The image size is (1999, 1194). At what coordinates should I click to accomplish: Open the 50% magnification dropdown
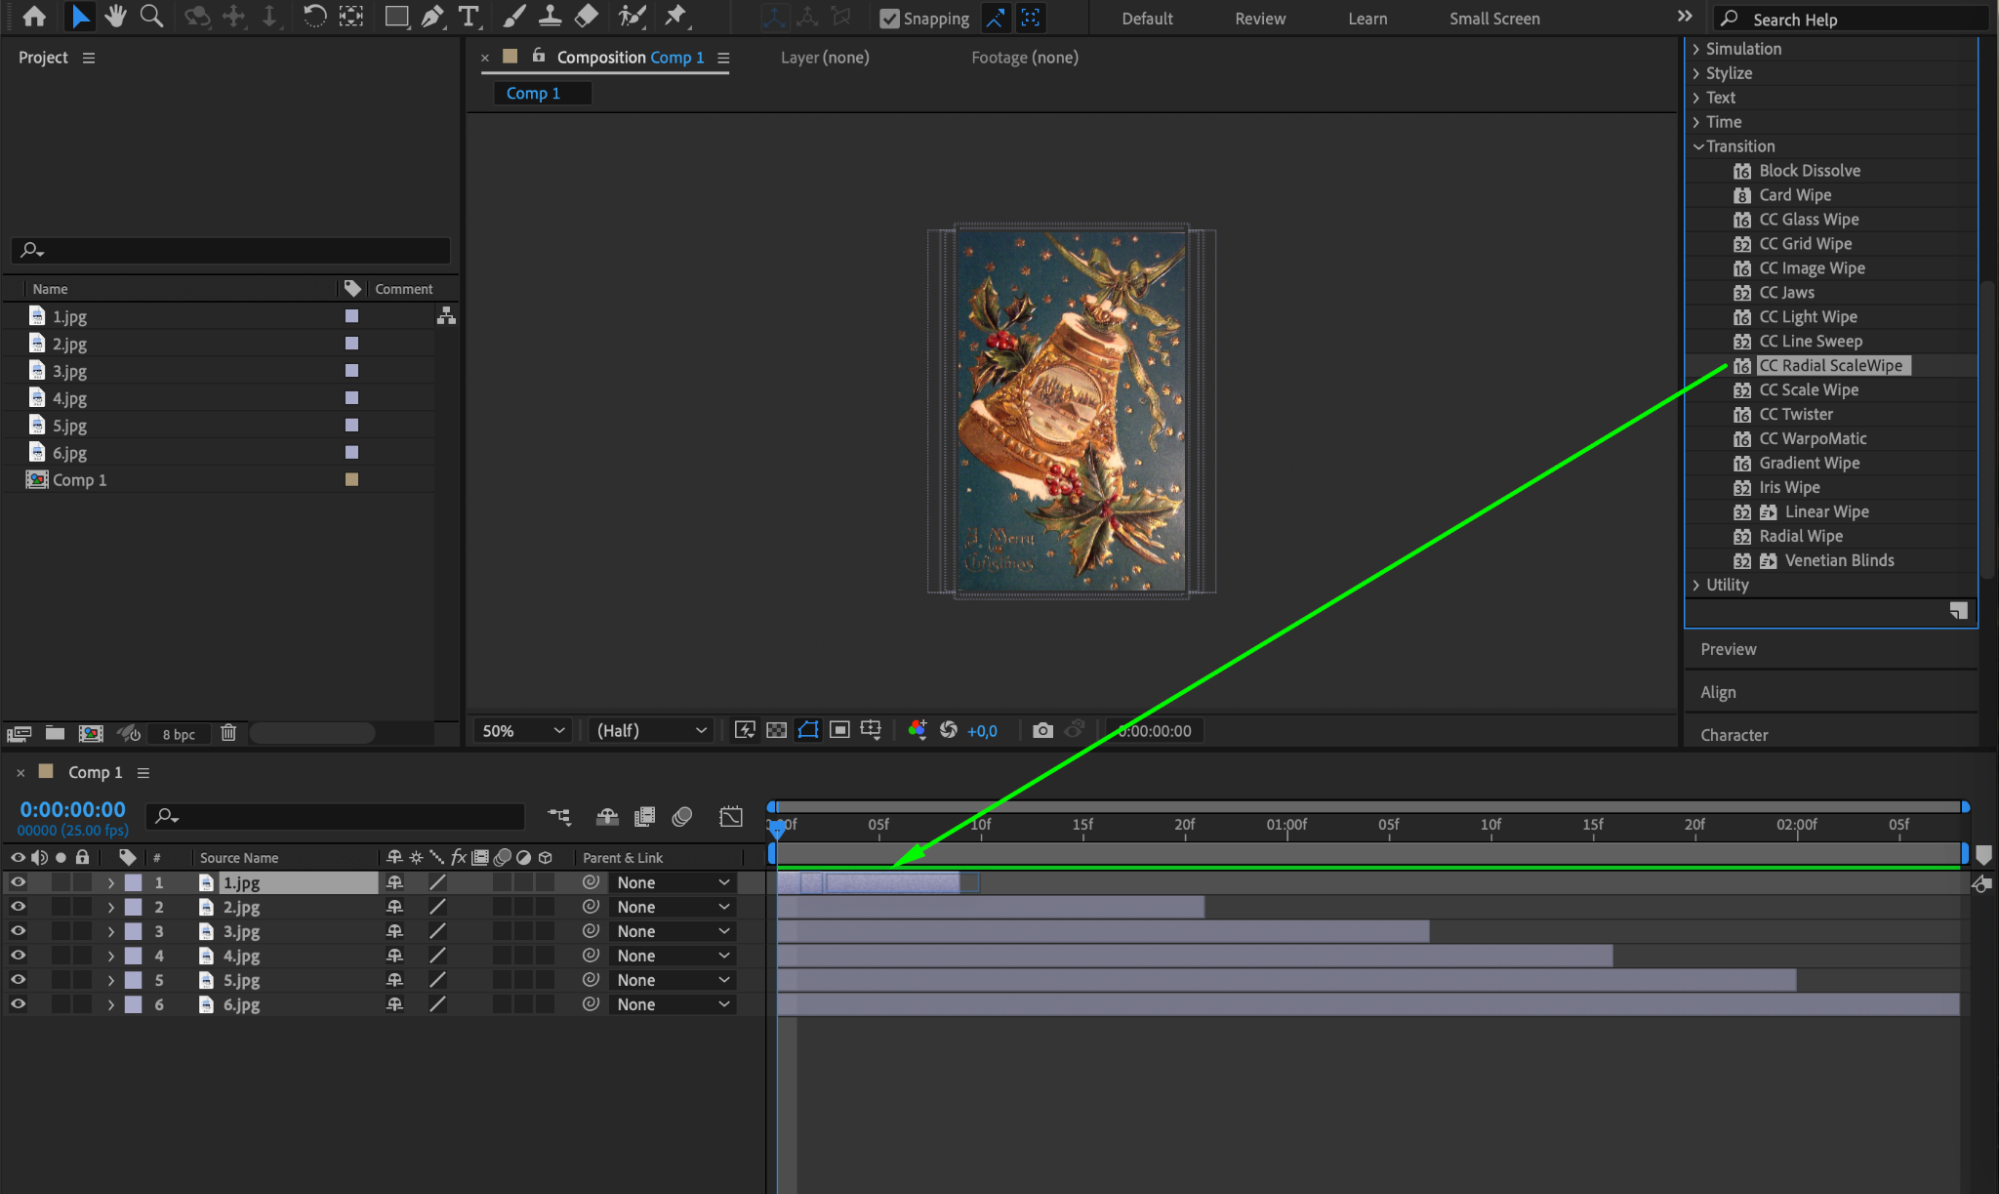tap(522, 730)
